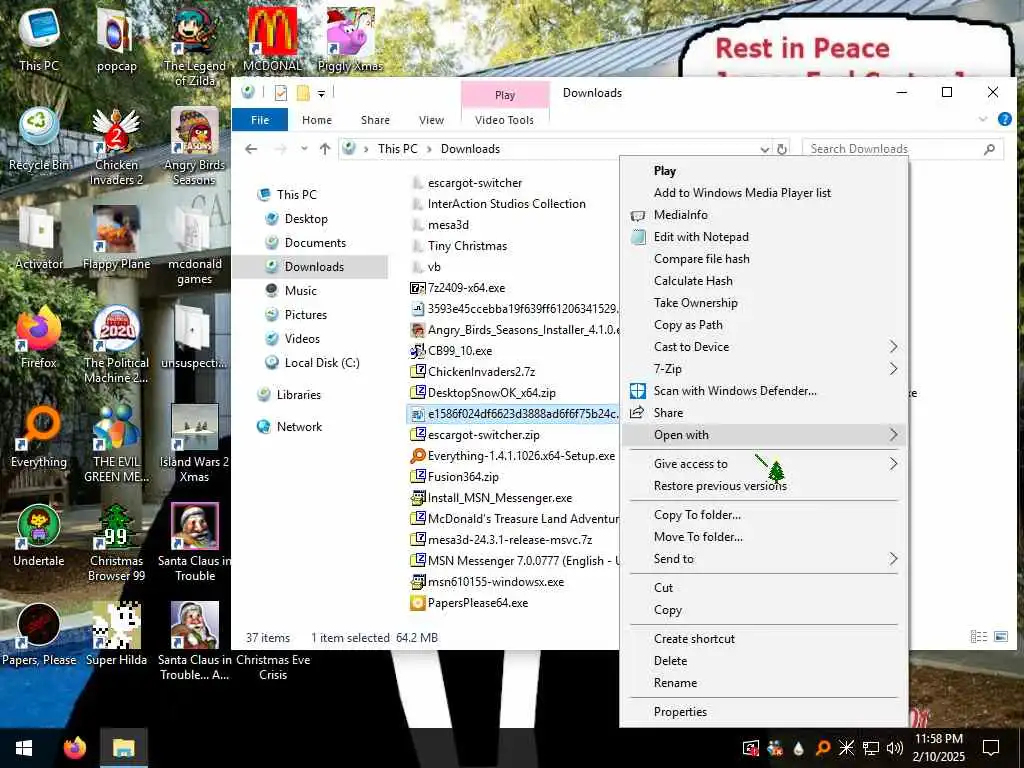This screenshot has height=768, width=1024.
Task: Open the File ribbon tab
Action: tap(260, 120)
